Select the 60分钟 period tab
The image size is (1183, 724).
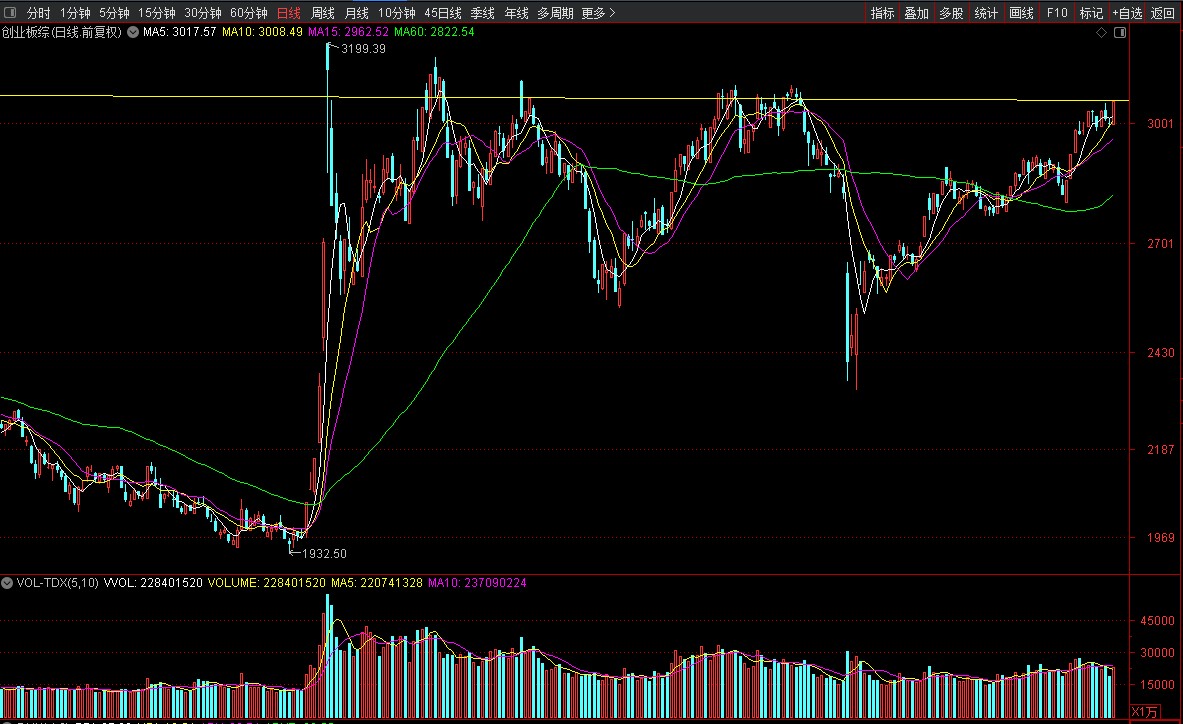[x=249, y=13]
